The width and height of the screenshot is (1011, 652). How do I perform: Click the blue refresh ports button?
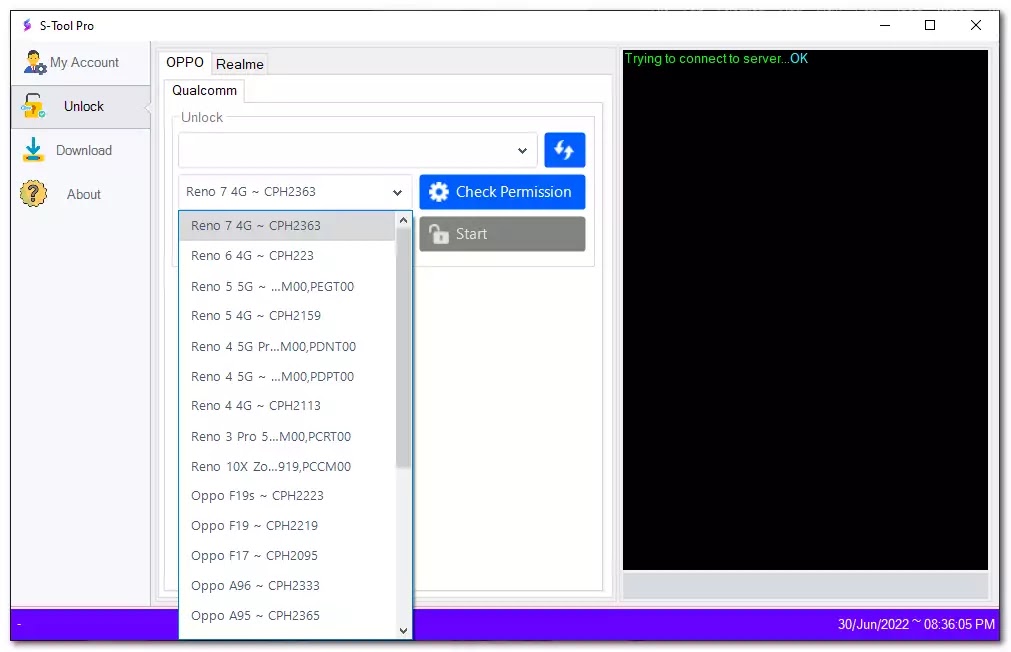pos(564,150)
